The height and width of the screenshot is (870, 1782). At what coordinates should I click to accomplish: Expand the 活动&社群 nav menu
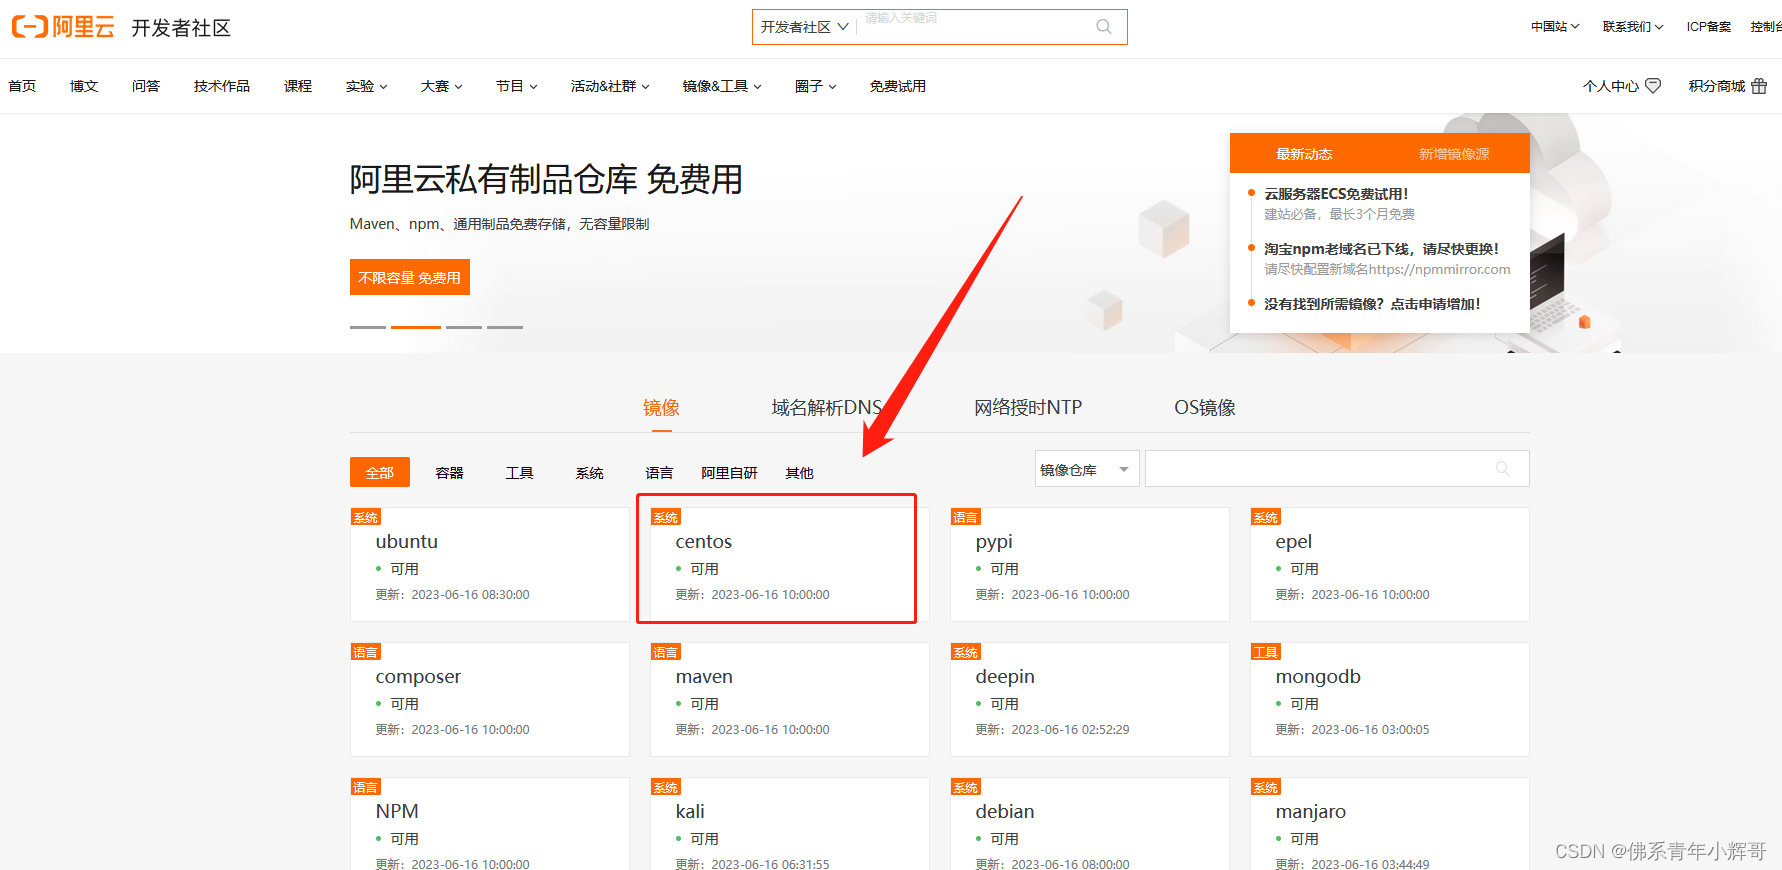pos(610,86)
